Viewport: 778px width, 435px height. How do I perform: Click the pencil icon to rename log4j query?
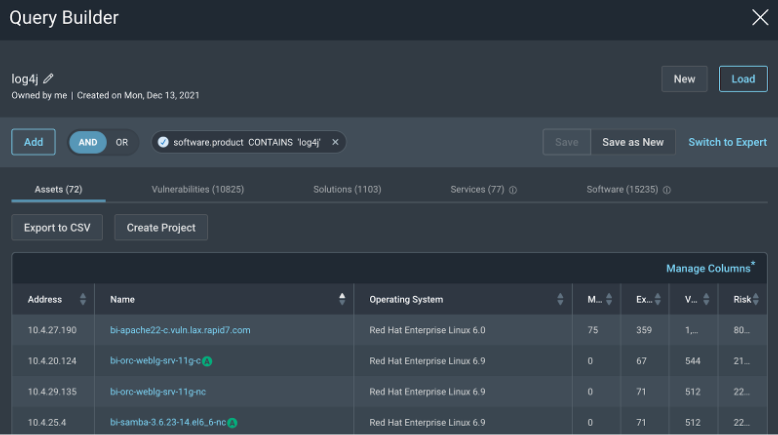point(48,79)
